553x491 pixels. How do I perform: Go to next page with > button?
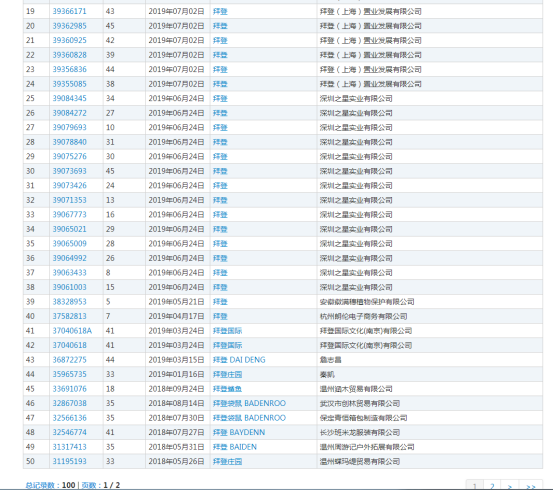point(510,486)
